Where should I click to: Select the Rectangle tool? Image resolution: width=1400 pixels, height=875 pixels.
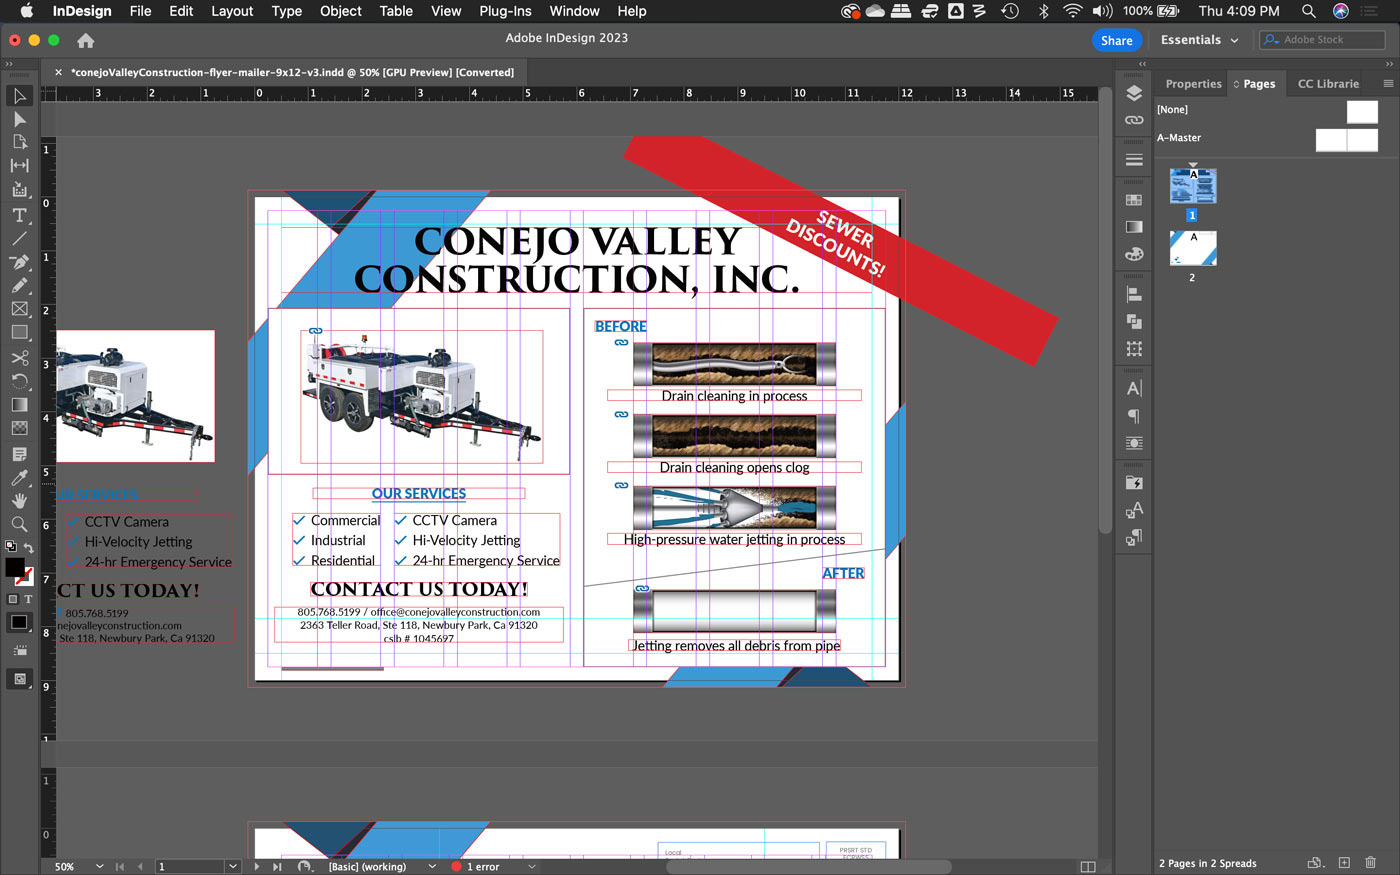(x=19, y=332)
